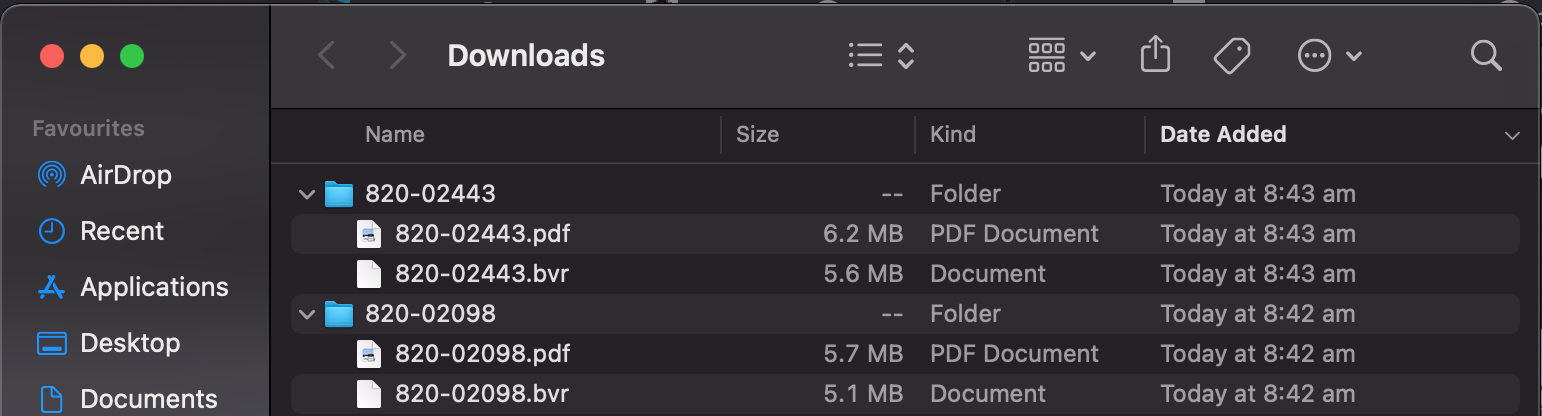Collapse the 820-02443 folder
The image size is (1542, 416).
point(306,194)
